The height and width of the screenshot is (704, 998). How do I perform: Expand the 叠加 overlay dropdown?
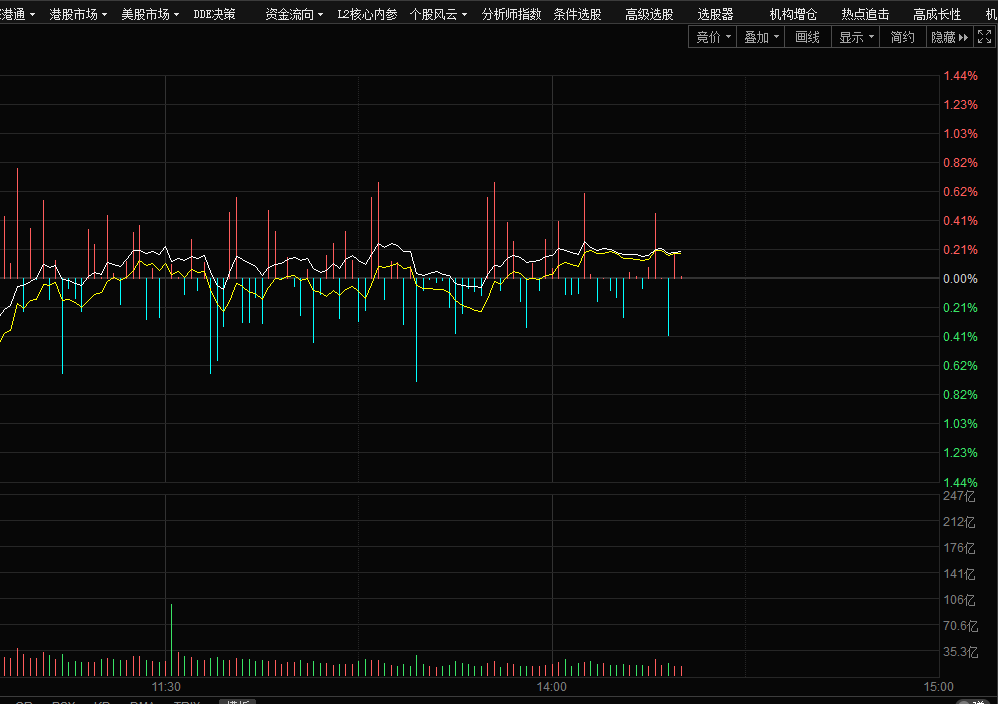(x=761, y=37)
